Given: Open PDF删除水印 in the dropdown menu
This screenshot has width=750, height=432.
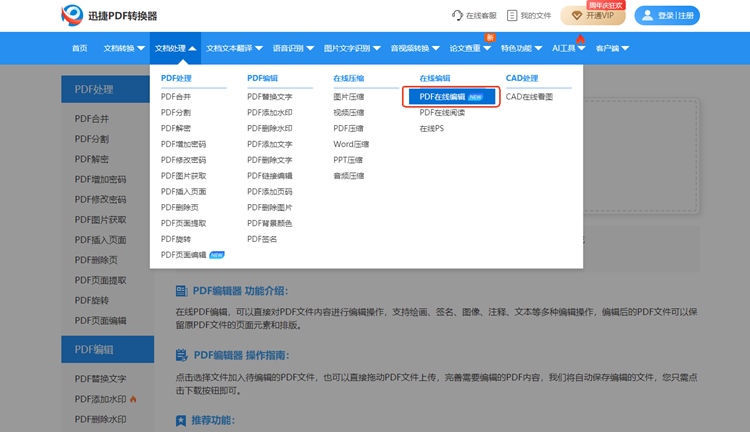Looking at the screenshot, I should click(x=269, y=128).
